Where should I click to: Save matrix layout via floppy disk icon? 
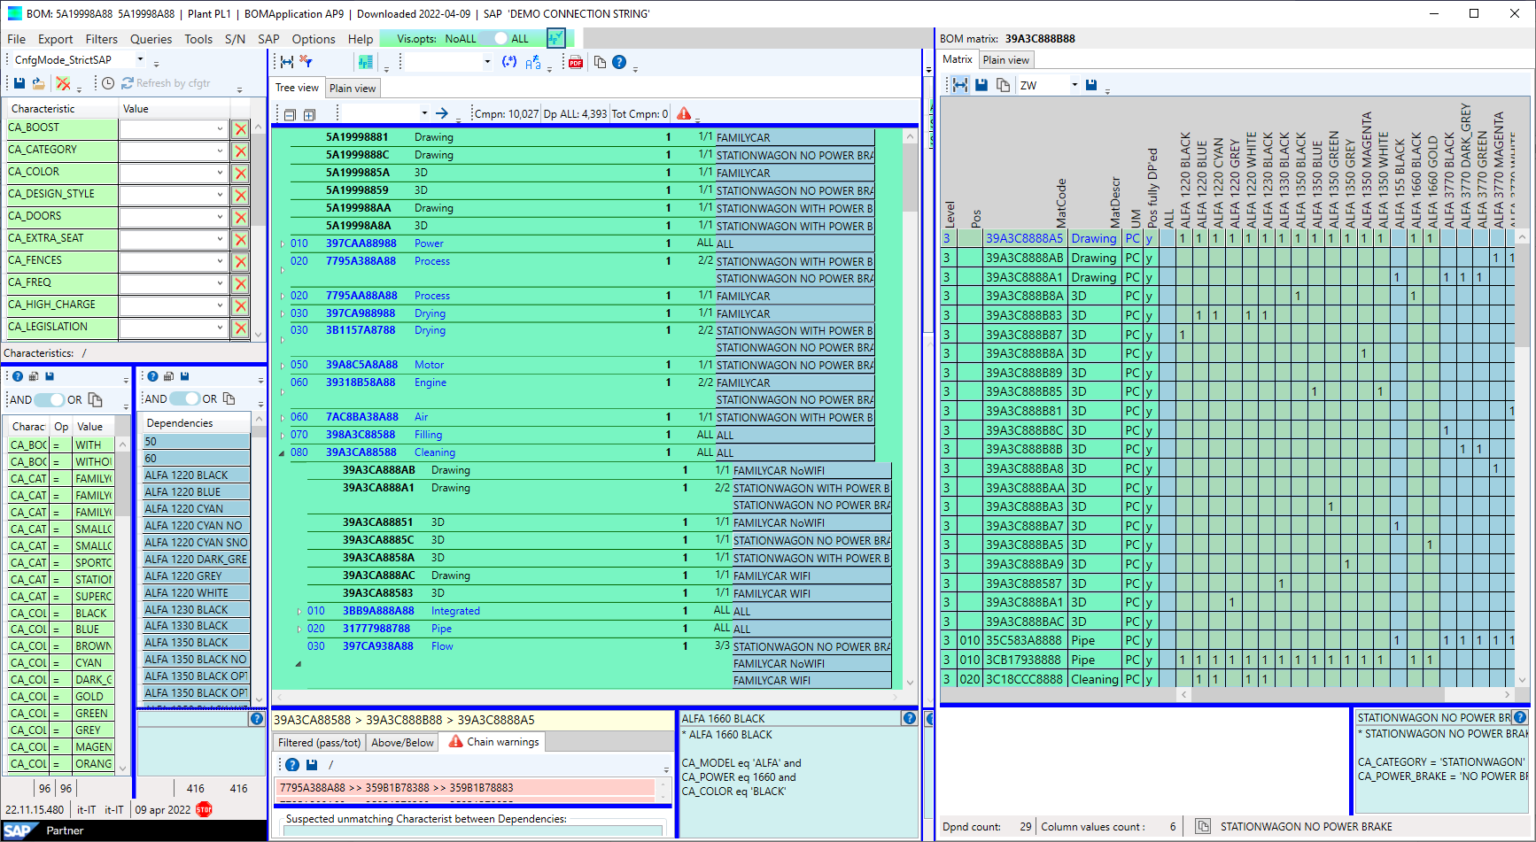(x=981, y=85)
